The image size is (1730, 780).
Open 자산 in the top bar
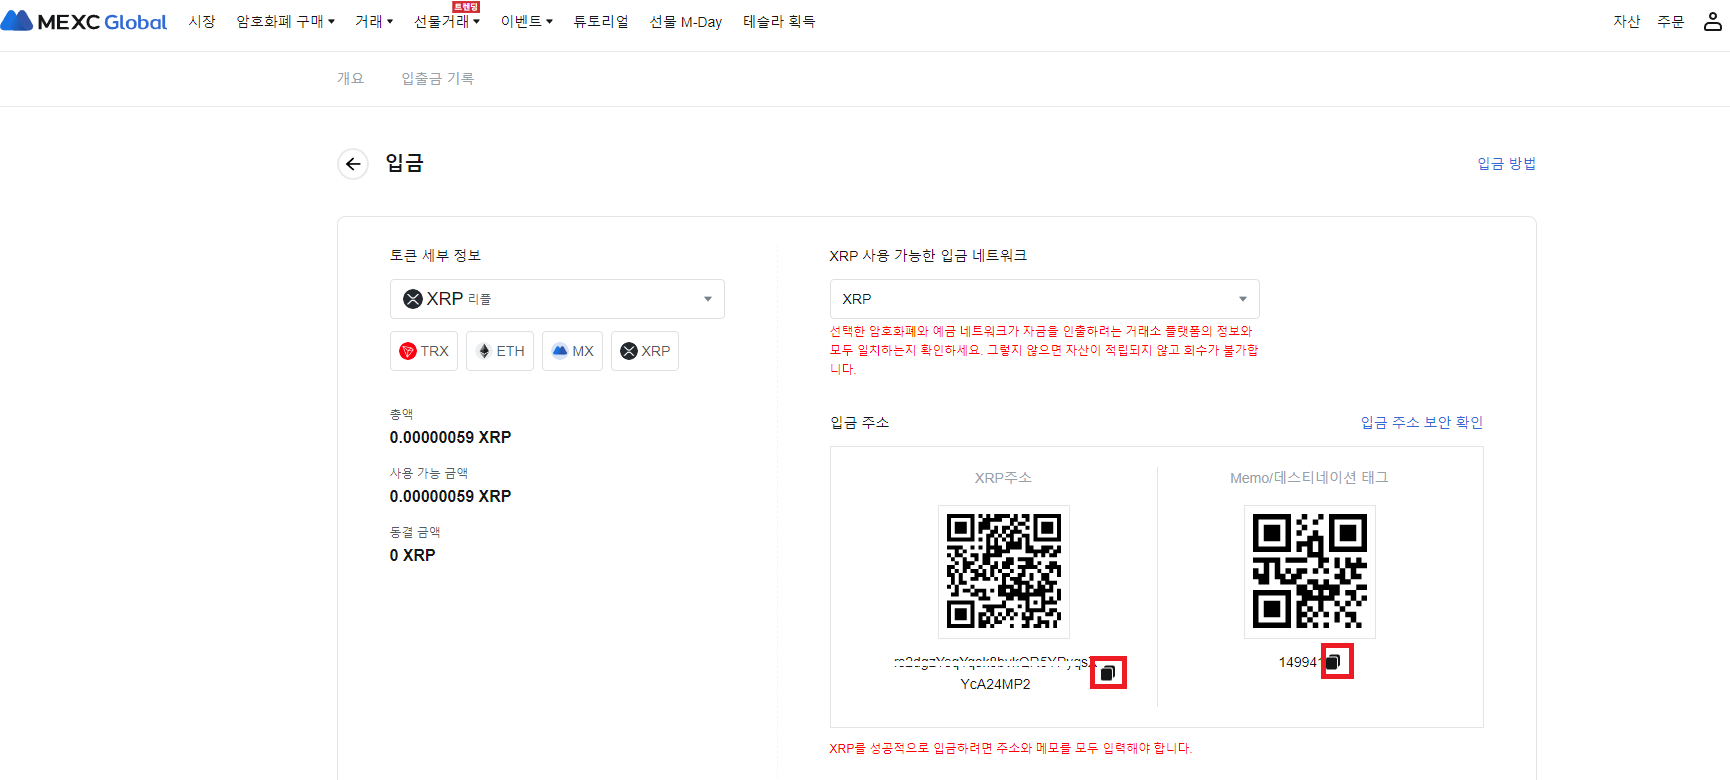(1627, 21)
